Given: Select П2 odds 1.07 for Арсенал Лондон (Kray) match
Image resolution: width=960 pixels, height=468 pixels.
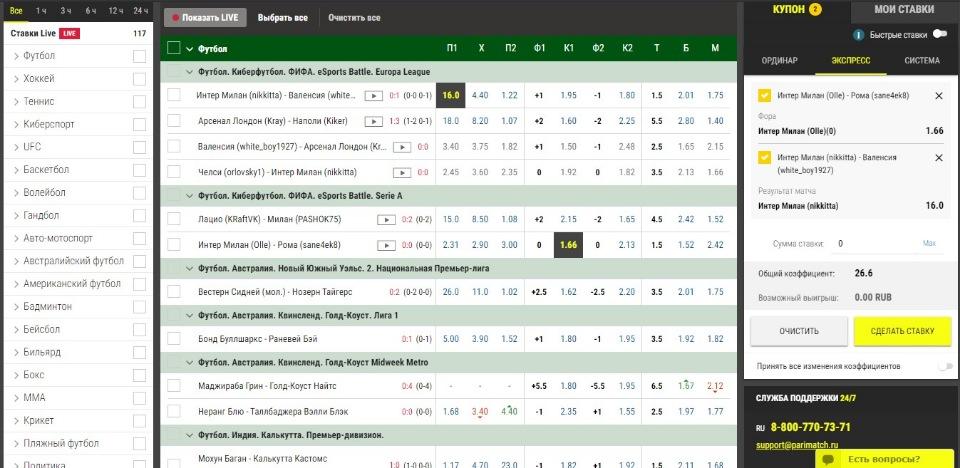Looking at the screenshot, I should pos(510,121).
